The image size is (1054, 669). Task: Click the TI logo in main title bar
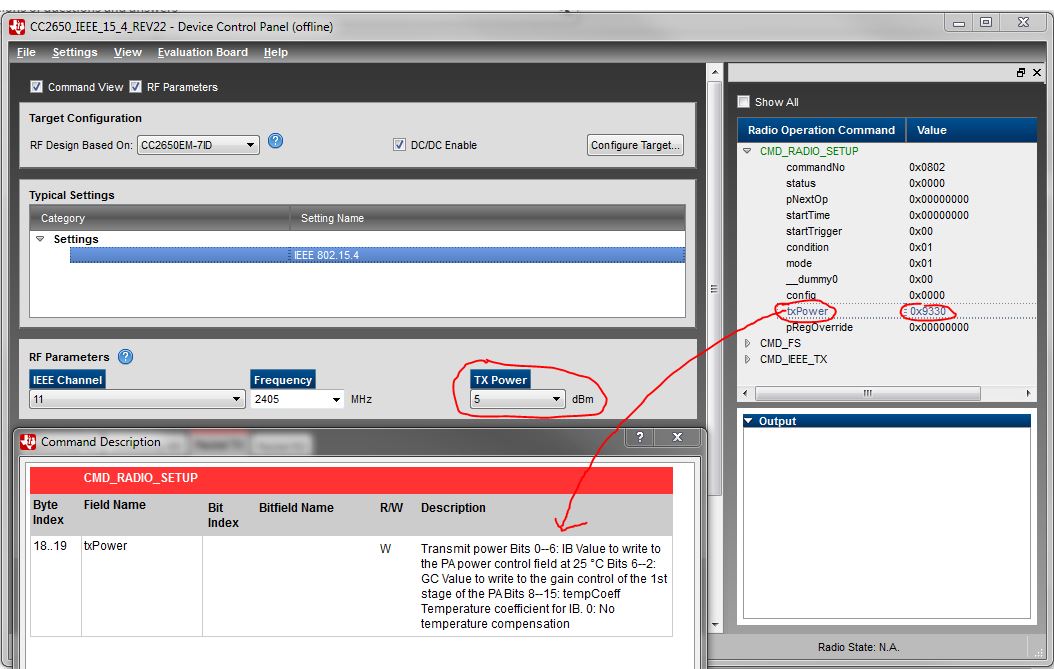coord(17,27)
